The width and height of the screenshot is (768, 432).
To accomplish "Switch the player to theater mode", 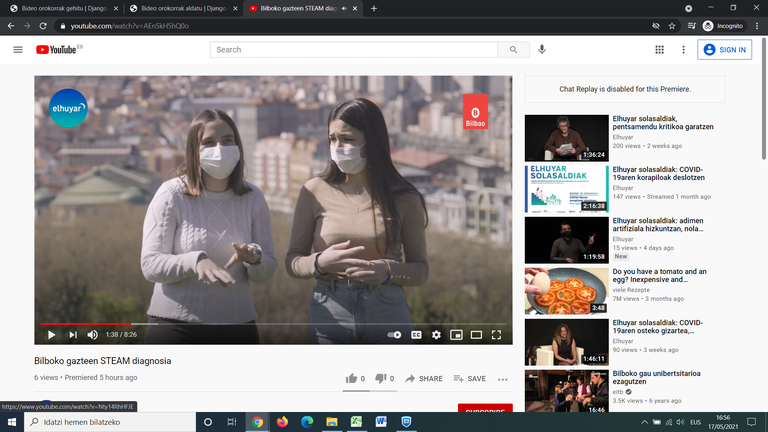I will tap(476, 335).
